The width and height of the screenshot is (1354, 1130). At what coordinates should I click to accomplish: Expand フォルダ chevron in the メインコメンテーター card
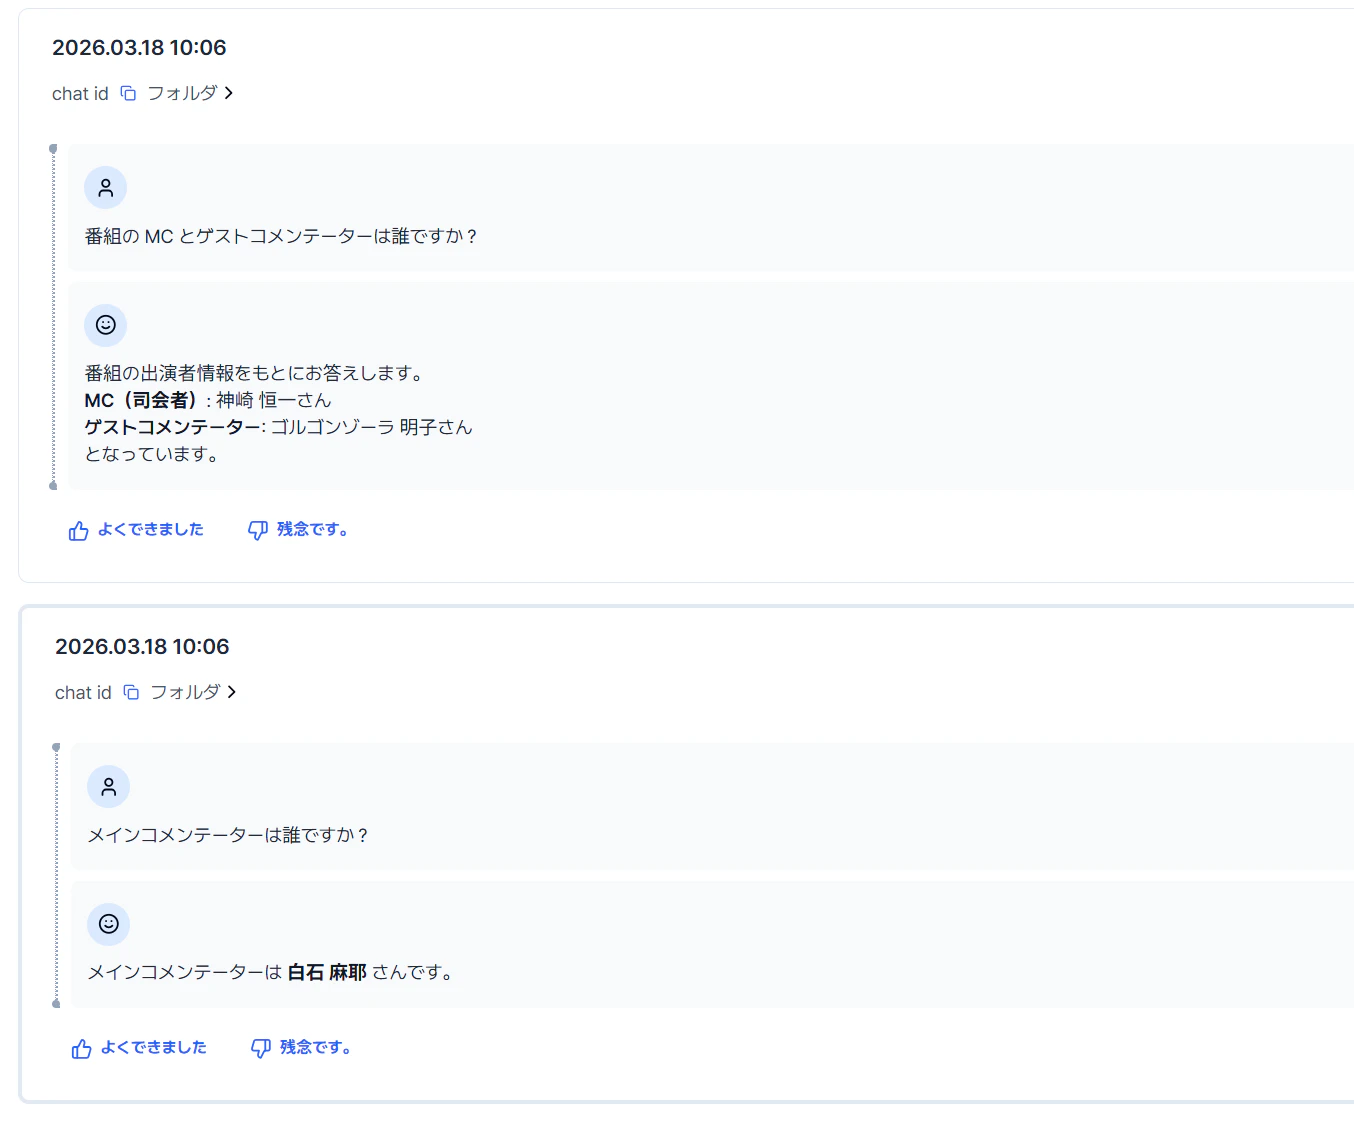(x=232, y=692)
